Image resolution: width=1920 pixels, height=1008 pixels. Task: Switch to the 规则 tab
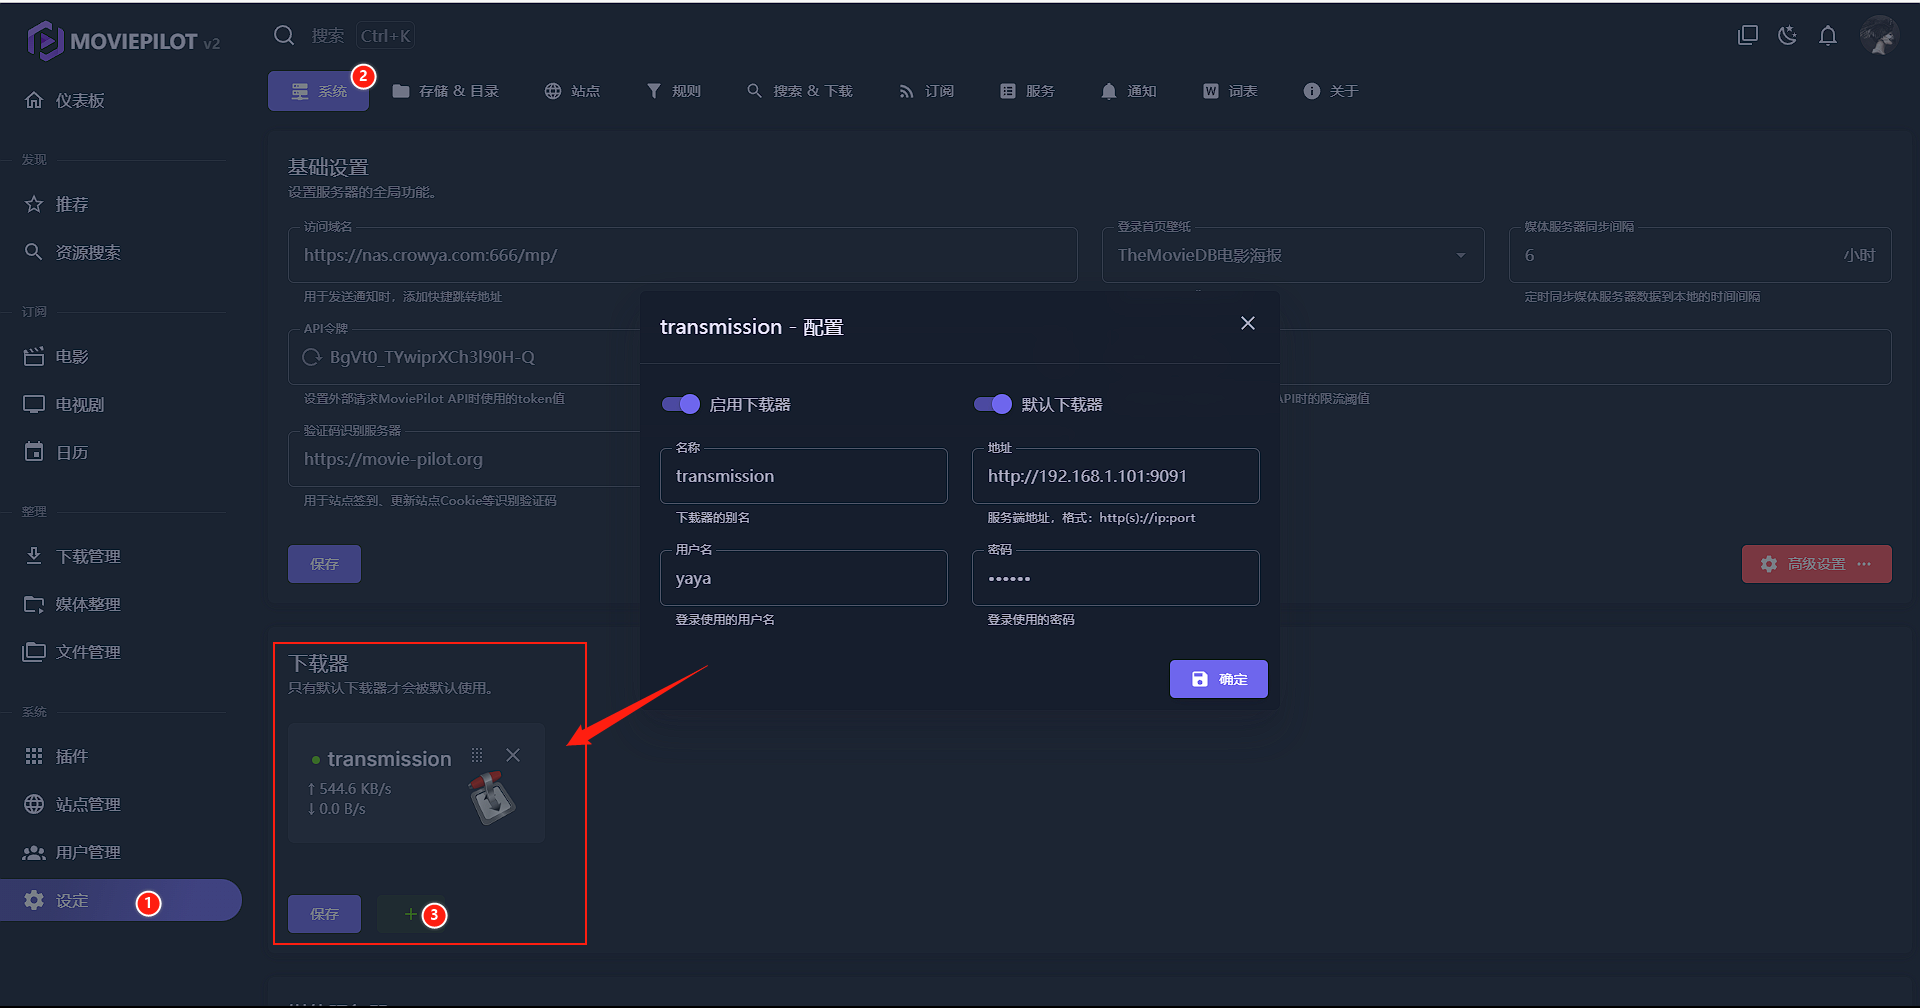coord(673,91)
